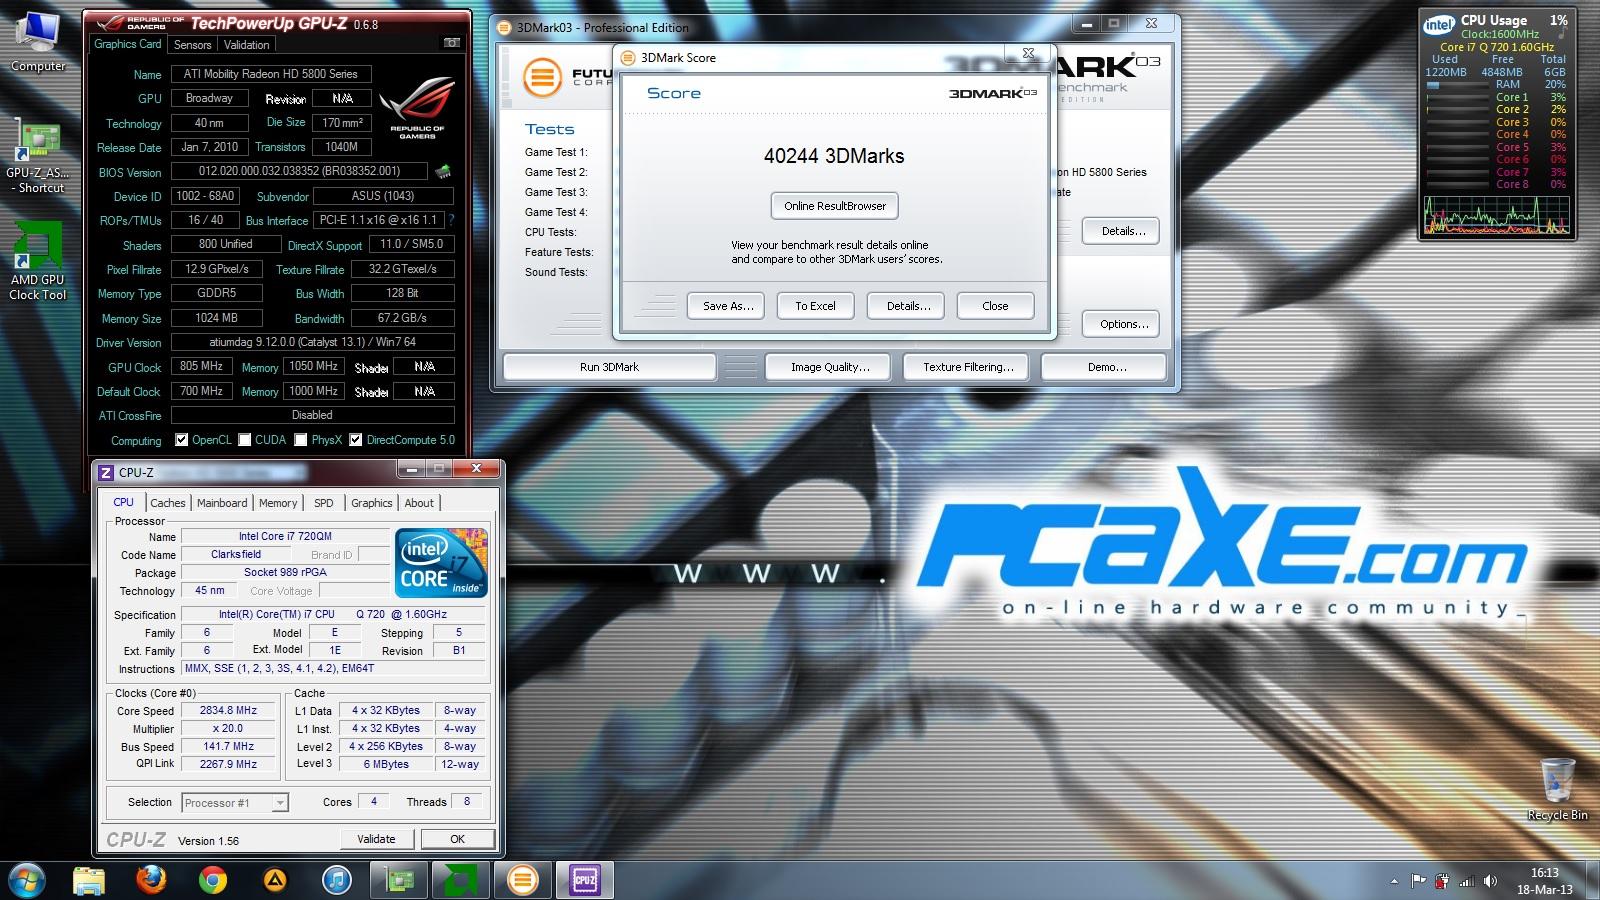This screenshot has height=900, width=1600.
Task: Click Demo... button in 3DMark03
Action: point(1105,367)
